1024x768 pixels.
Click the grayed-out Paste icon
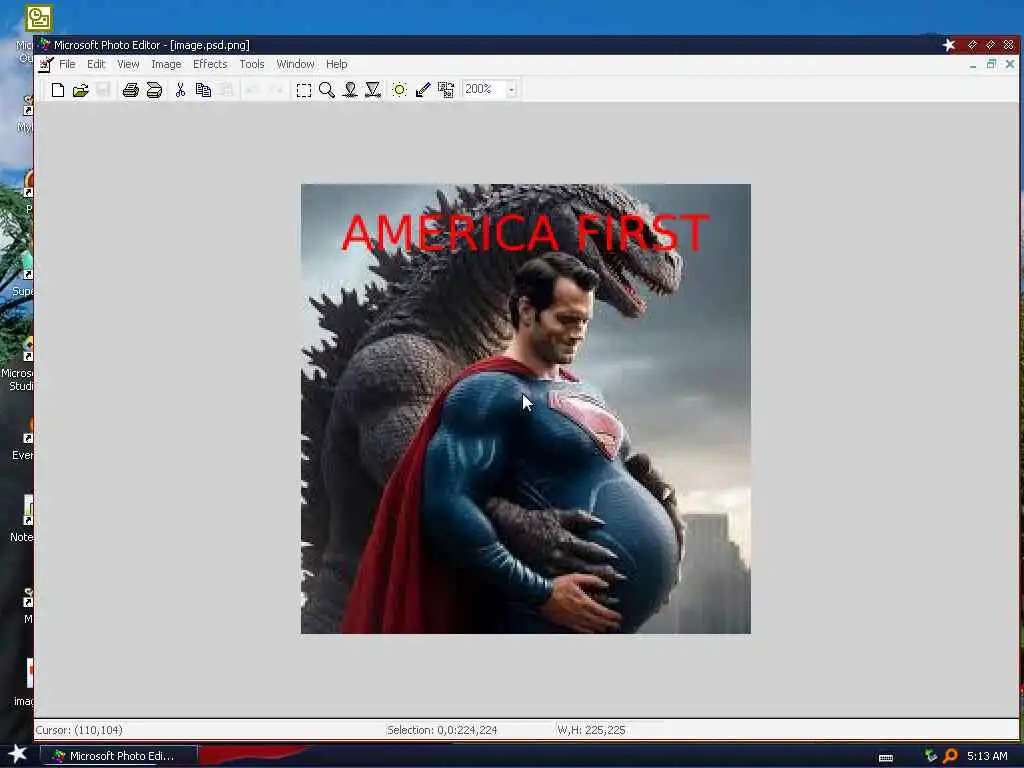coord(226,90)
